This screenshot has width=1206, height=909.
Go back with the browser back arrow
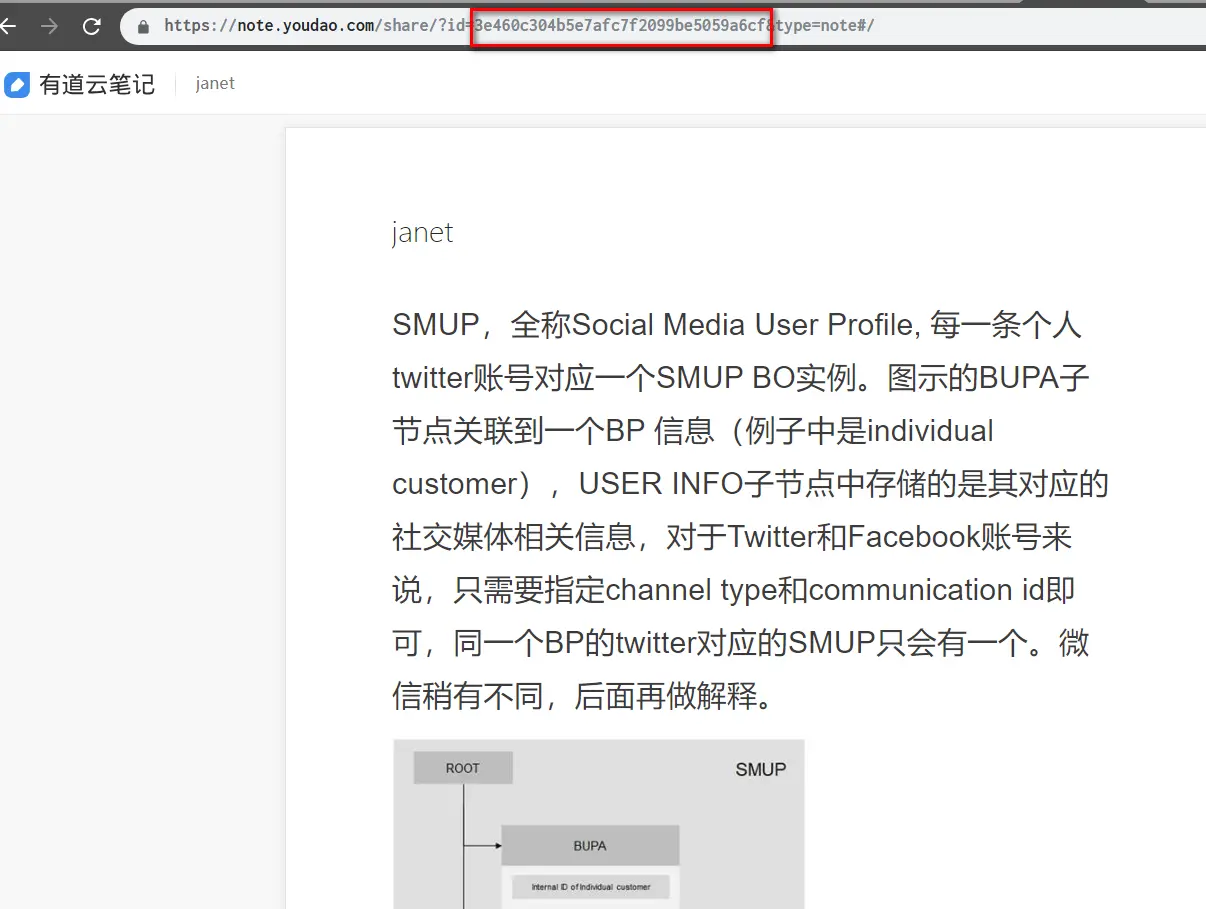tap(7, 26)
